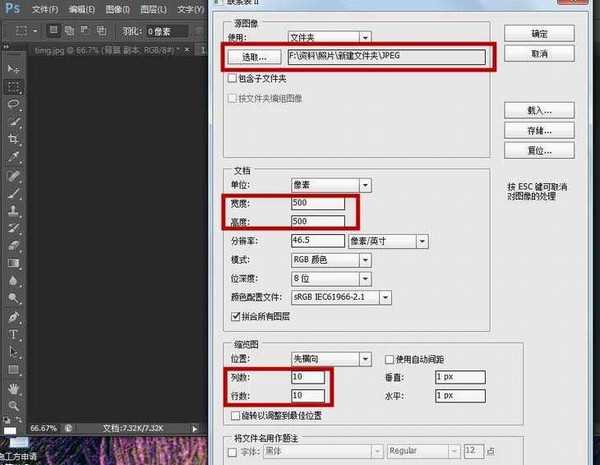Select the Eyedropper tool
Image resolution: width=600 pixels, height=465 pixels.
tap(14, 158)
